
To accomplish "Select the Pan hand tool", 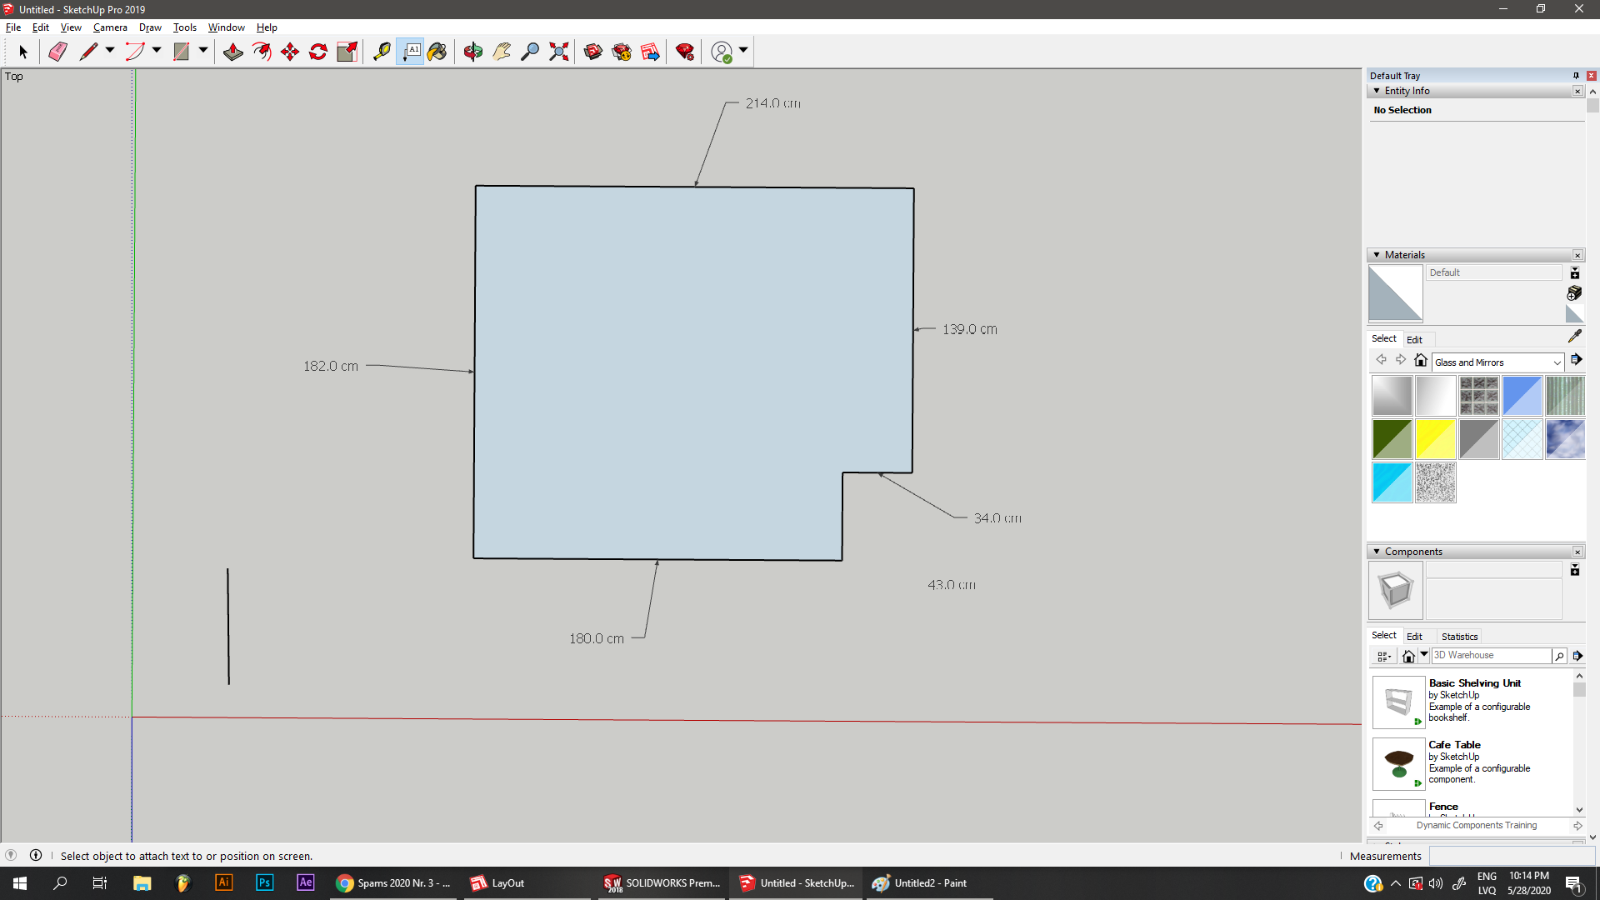I will click(x=501, y=52).
